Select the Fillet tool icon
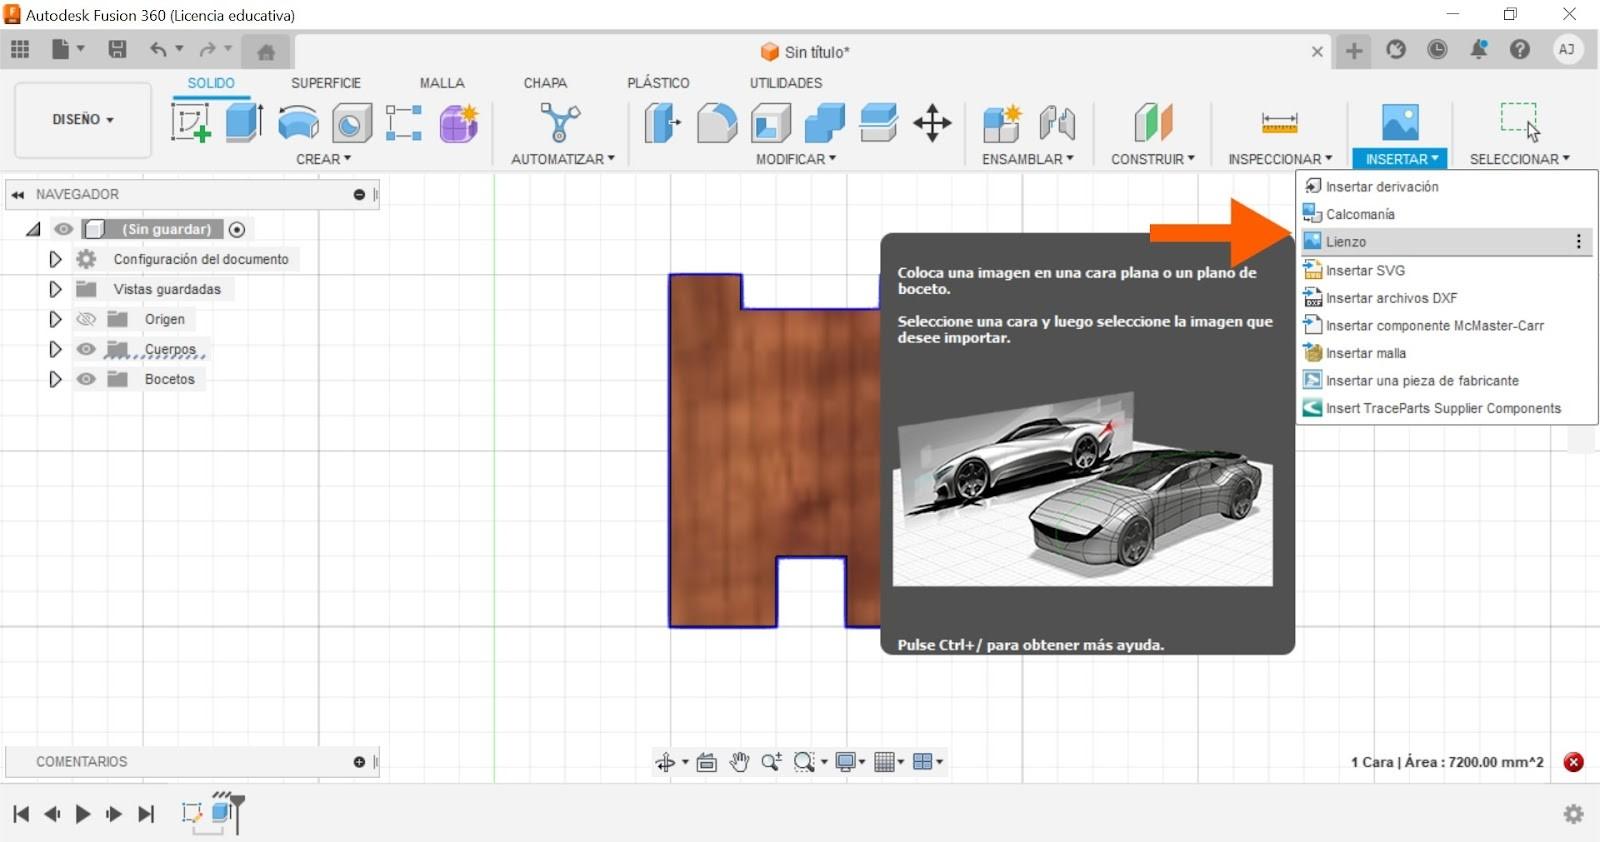This screenshot has width=1600, height=842. [717, 123]
